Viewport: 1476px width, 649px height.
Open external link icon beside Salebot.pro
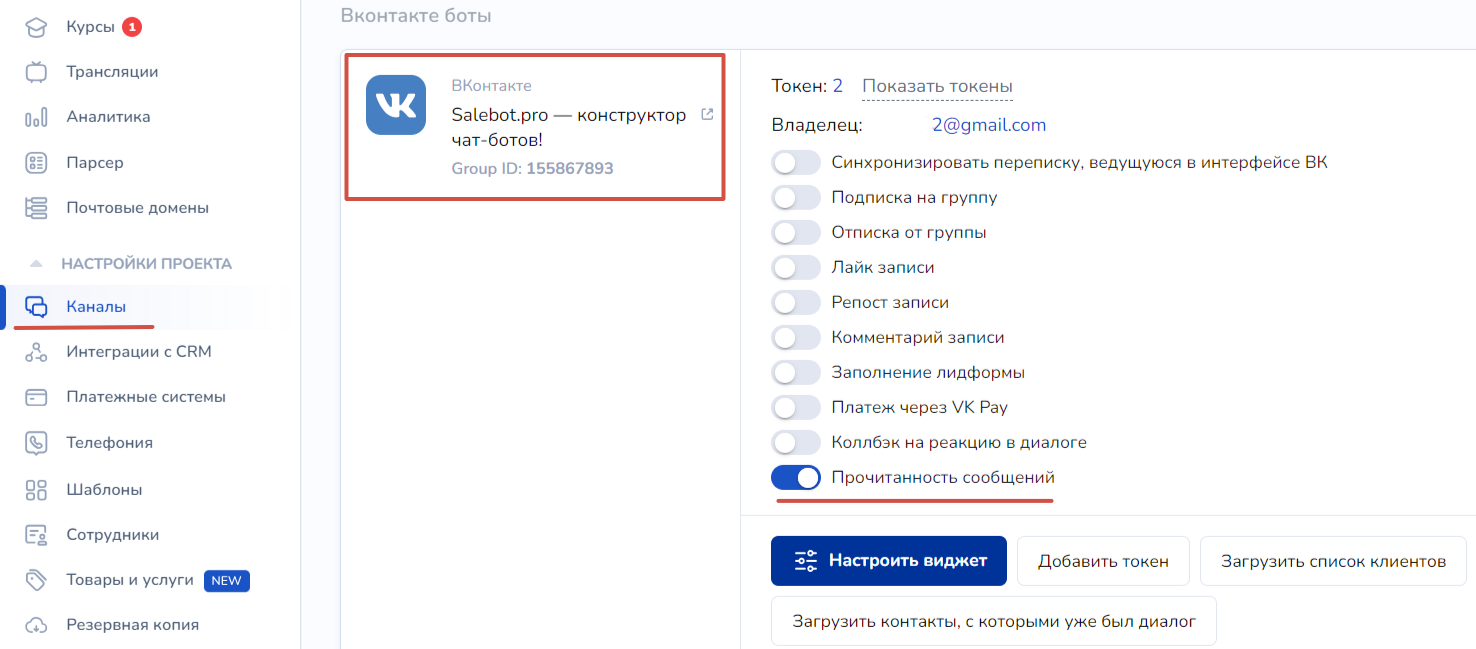tap(708, 114)
